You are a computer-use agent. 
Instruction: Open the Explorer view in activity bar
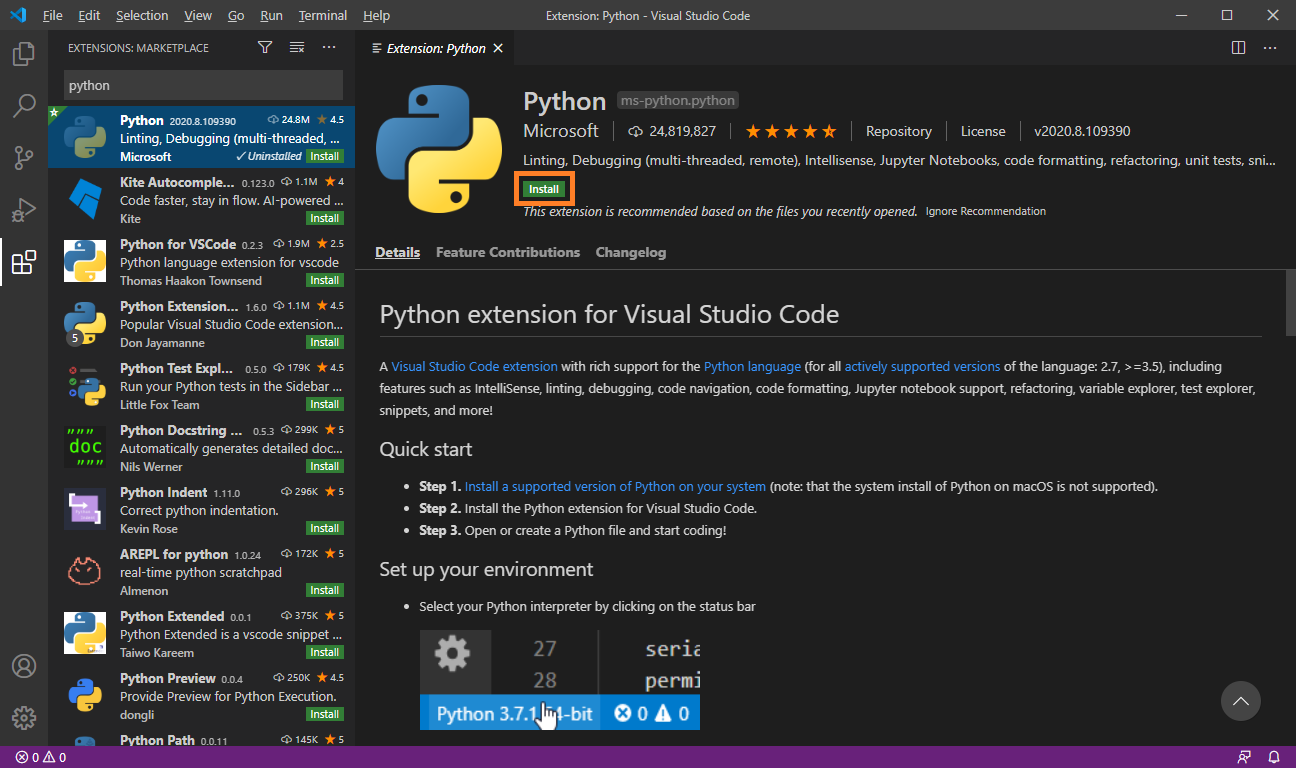click(24, 54)
